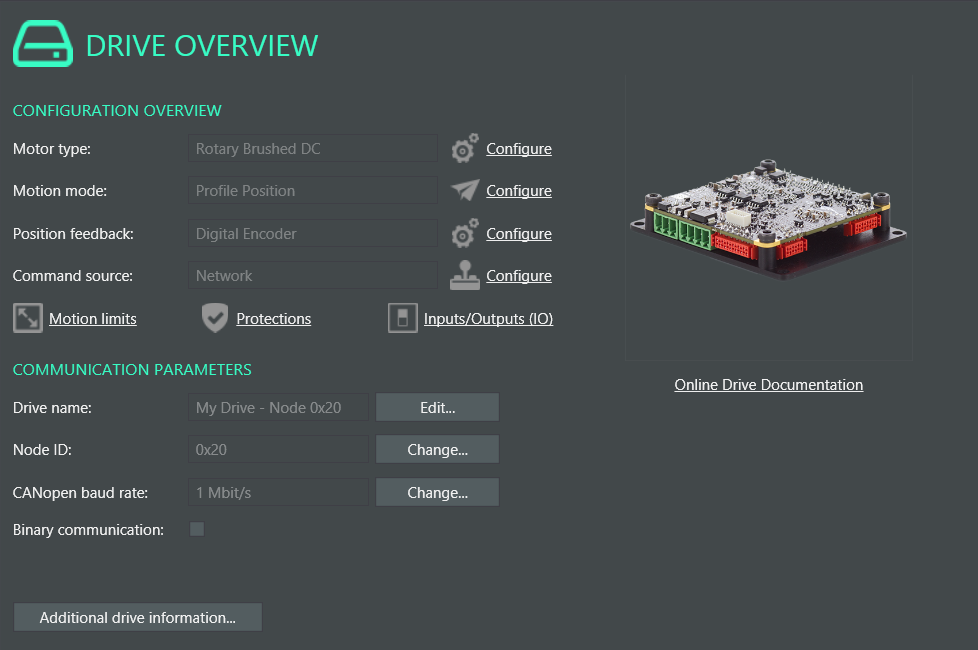Screen dimensions: 978x650
Task: Click the gear icon beside Position feedback
Action: 464,234
